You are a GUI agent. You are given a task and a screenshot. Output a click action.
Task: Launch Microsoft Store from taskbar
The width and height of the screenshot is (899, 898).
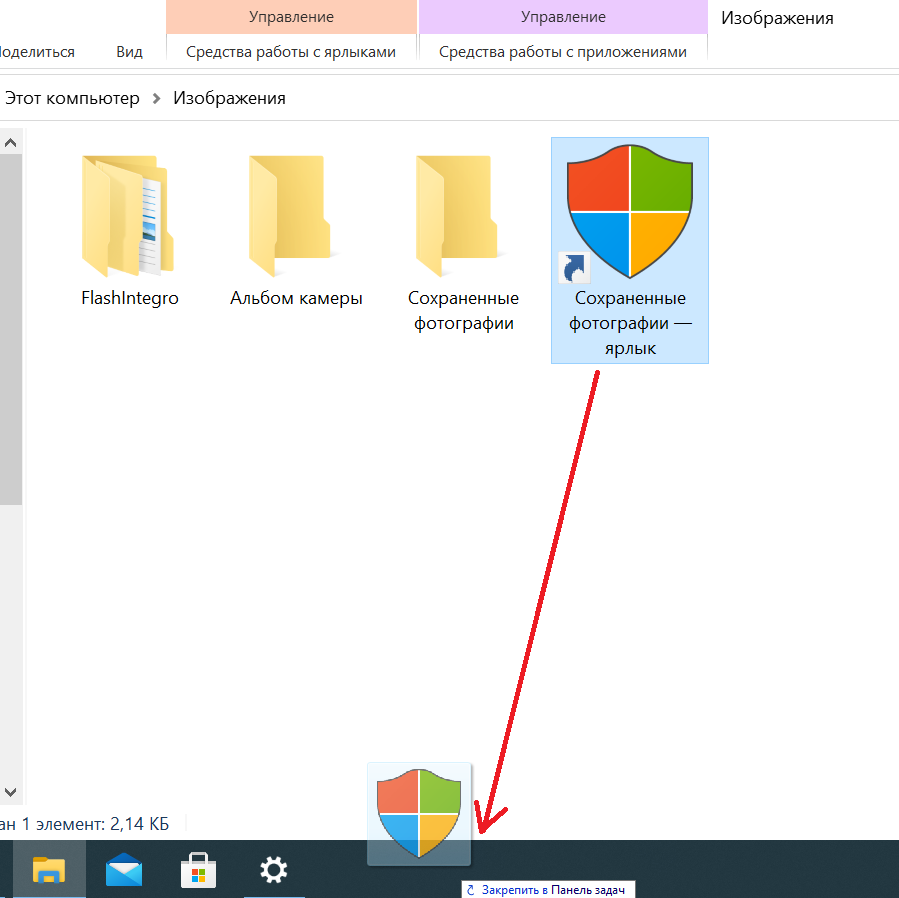198,870
